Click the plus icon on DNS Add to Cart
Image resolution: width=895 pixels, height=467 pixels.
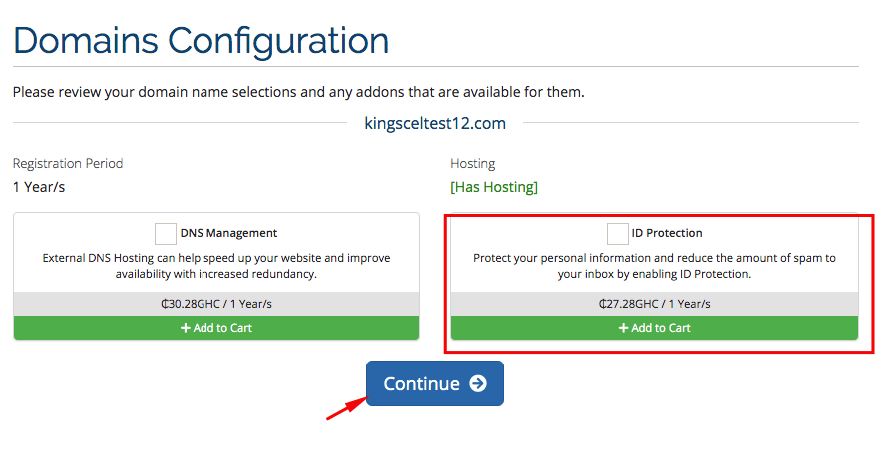coord(185,328)
